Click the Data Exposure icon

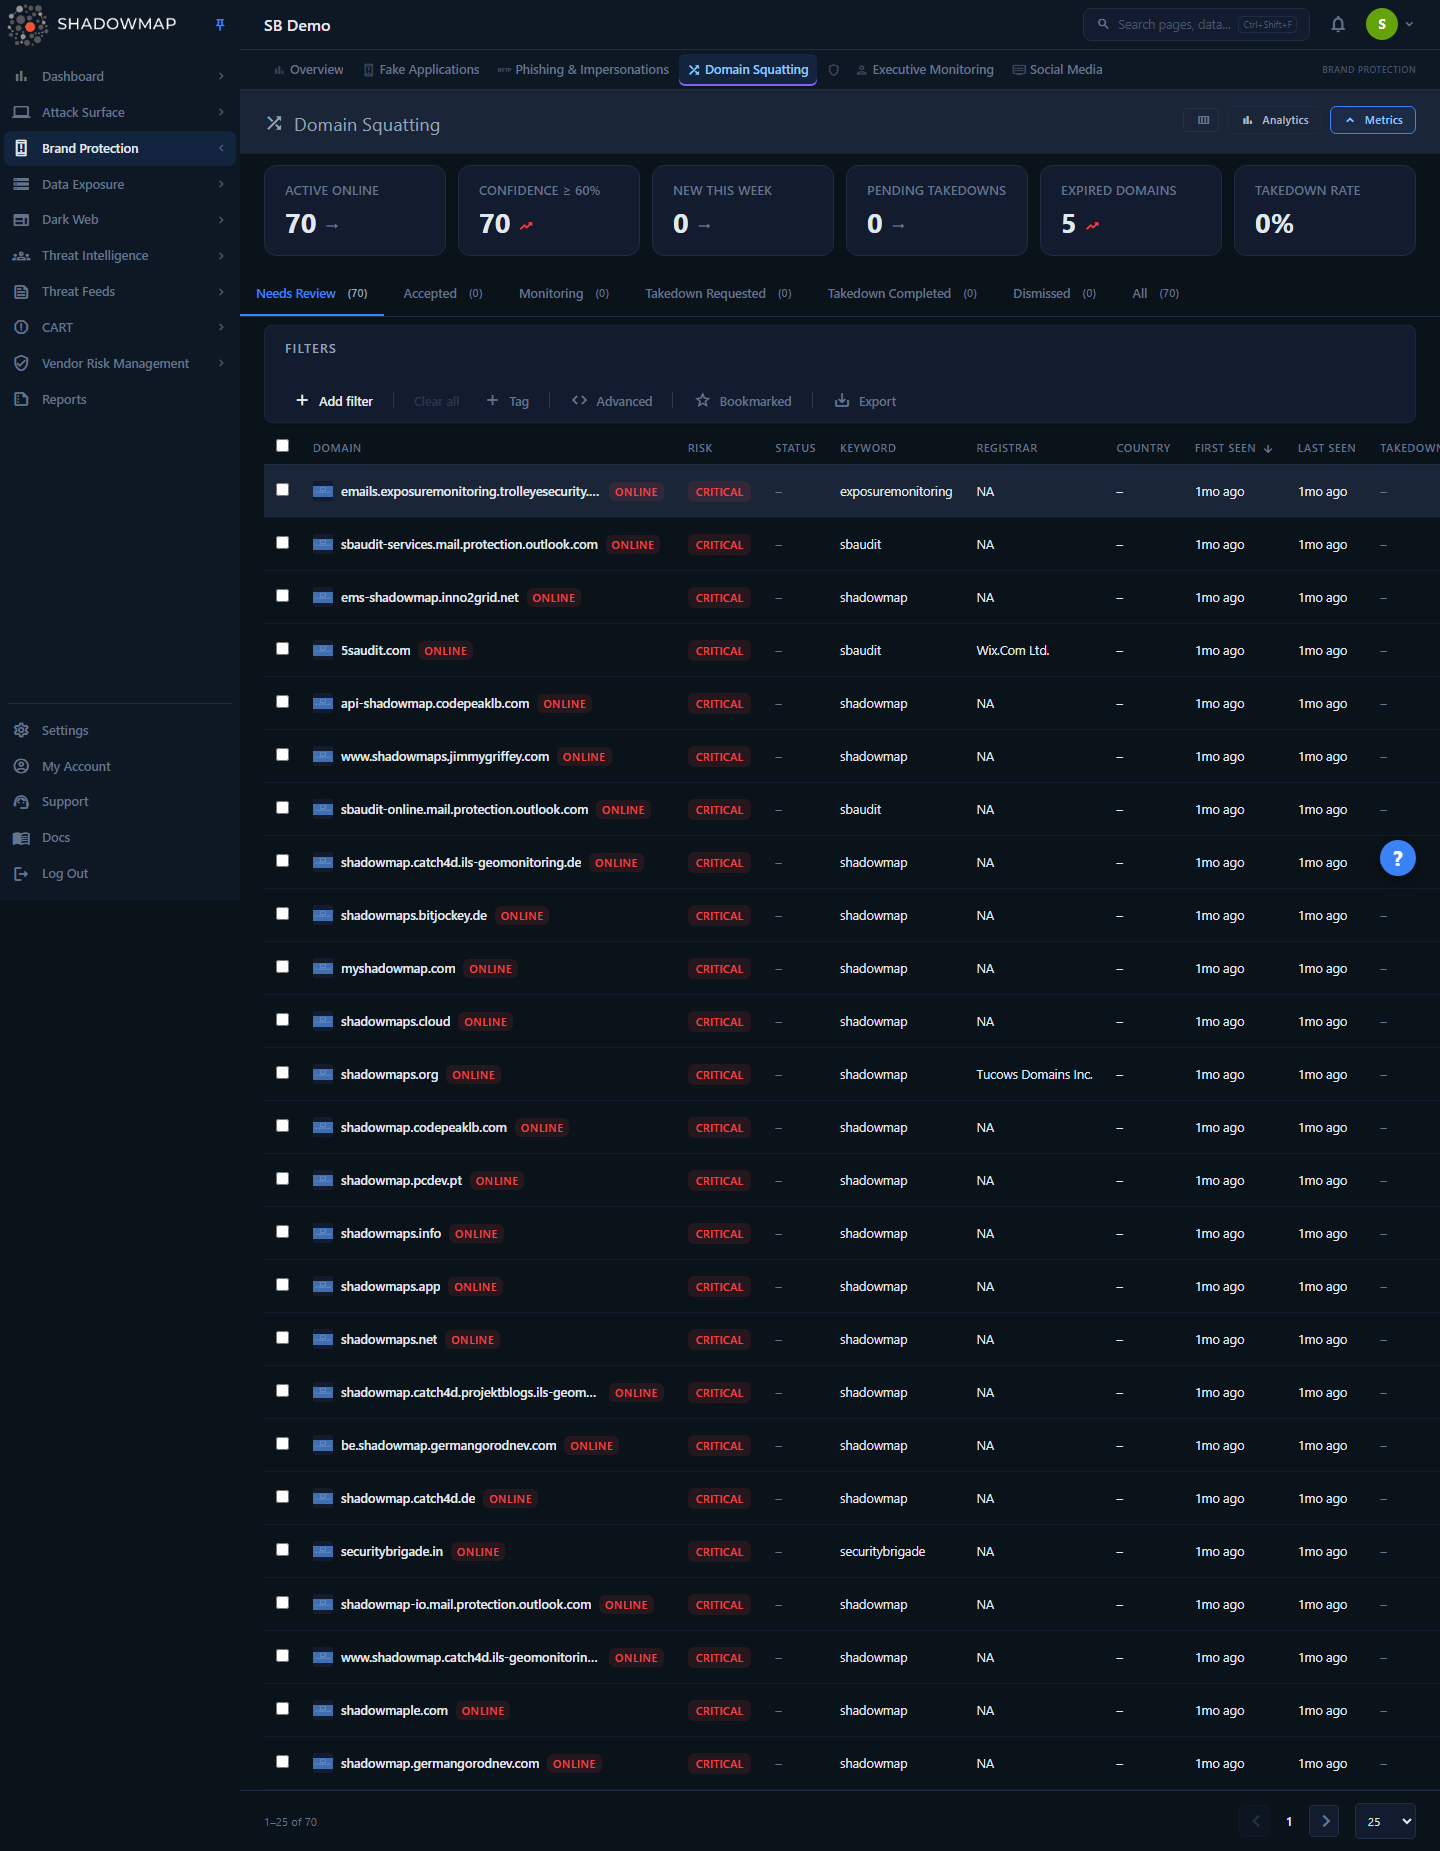[x=21, y=184]
